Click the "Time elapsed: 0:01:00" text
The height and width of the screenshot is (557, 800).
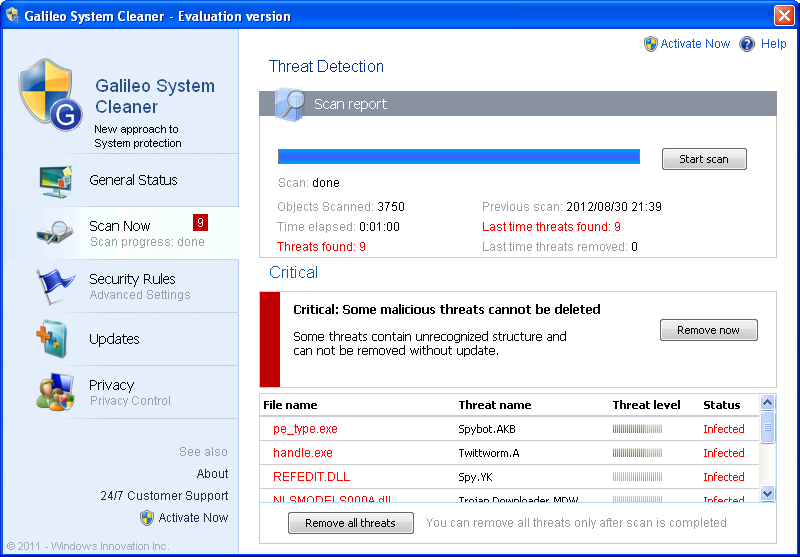coord(338,227)
